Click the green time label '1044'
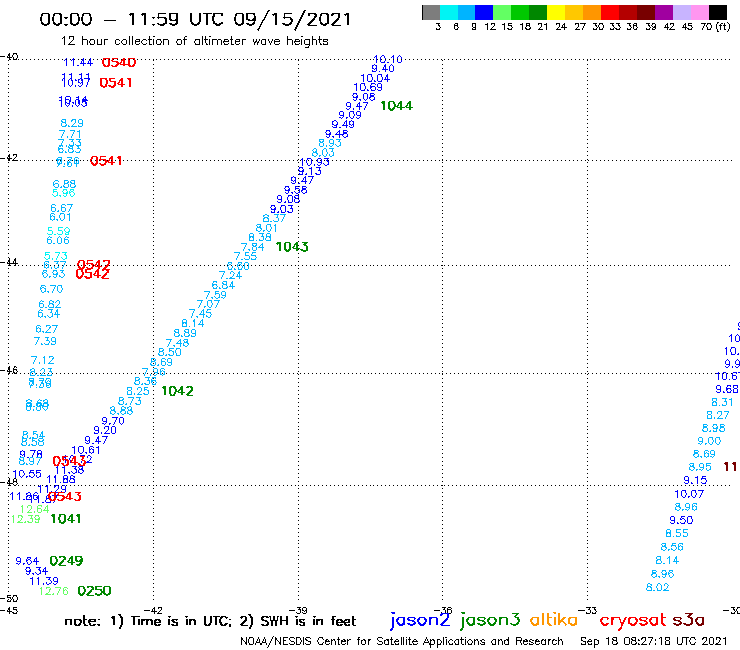 pyautogui.click(x=396, y=106)
